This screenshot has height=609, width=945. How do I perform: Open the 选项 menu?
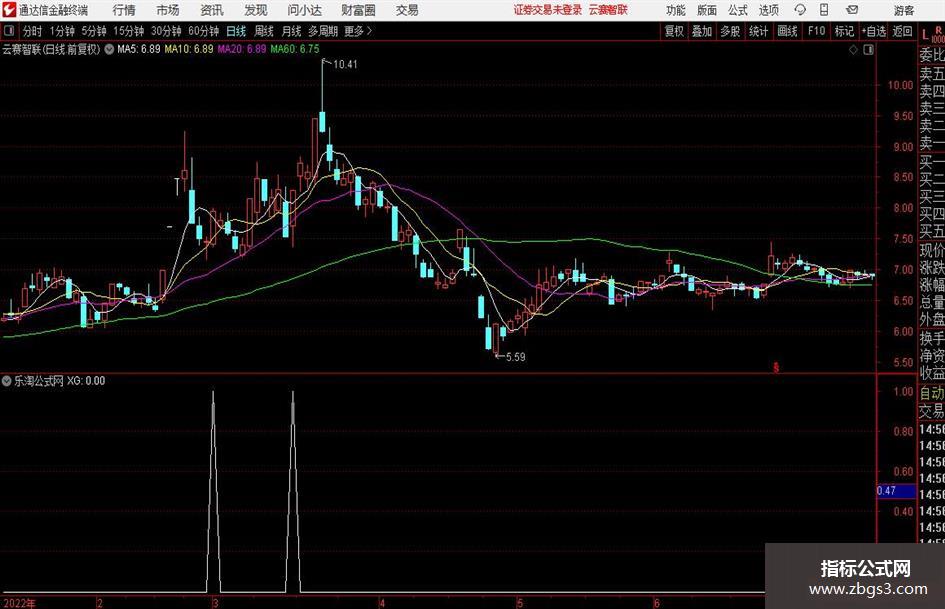(768, 10)
